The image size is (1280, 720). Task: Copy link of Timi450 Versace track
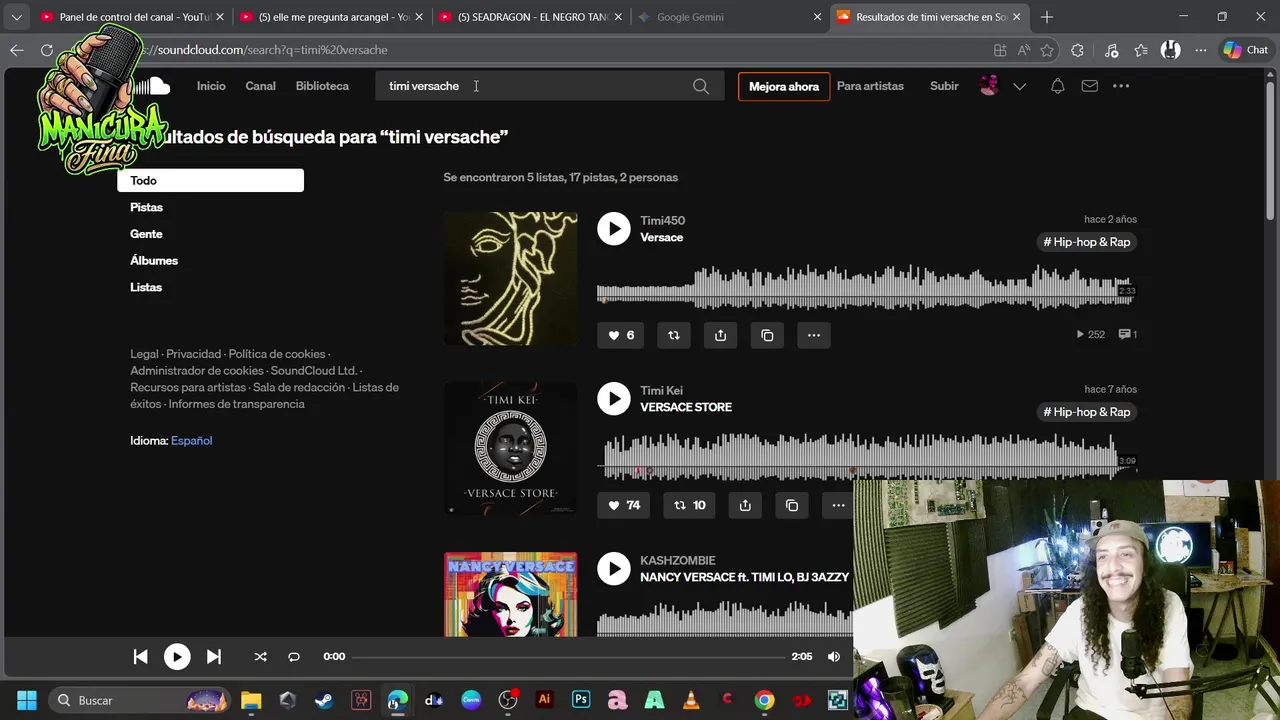click(x=767, y=335)
